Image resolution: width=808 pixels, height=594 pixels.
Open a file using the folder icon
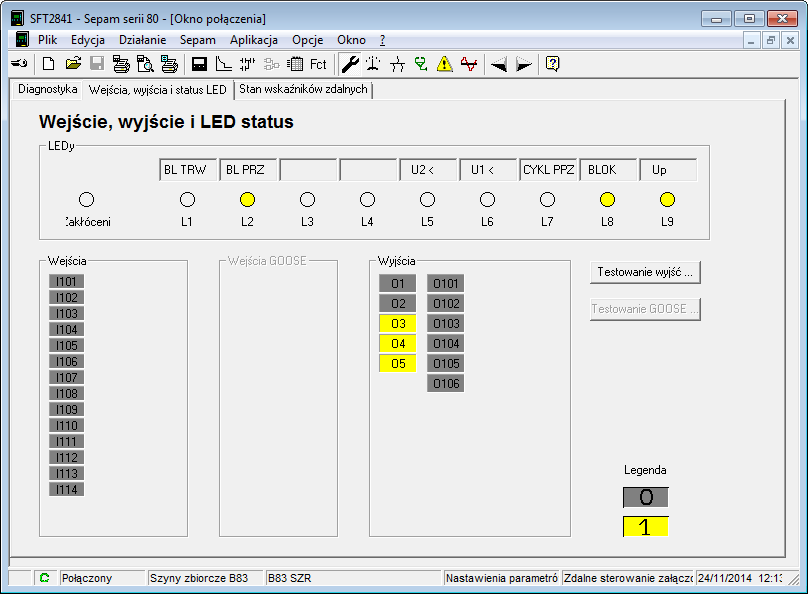point(73,64)
